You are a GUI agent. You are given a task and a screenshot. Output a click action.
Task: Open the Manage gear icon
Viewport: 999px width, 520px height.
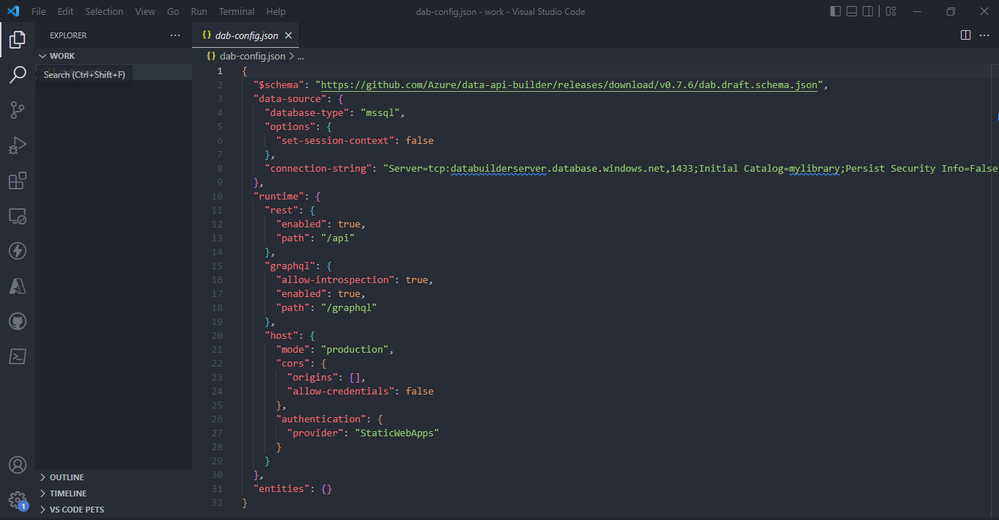[17, 500]
